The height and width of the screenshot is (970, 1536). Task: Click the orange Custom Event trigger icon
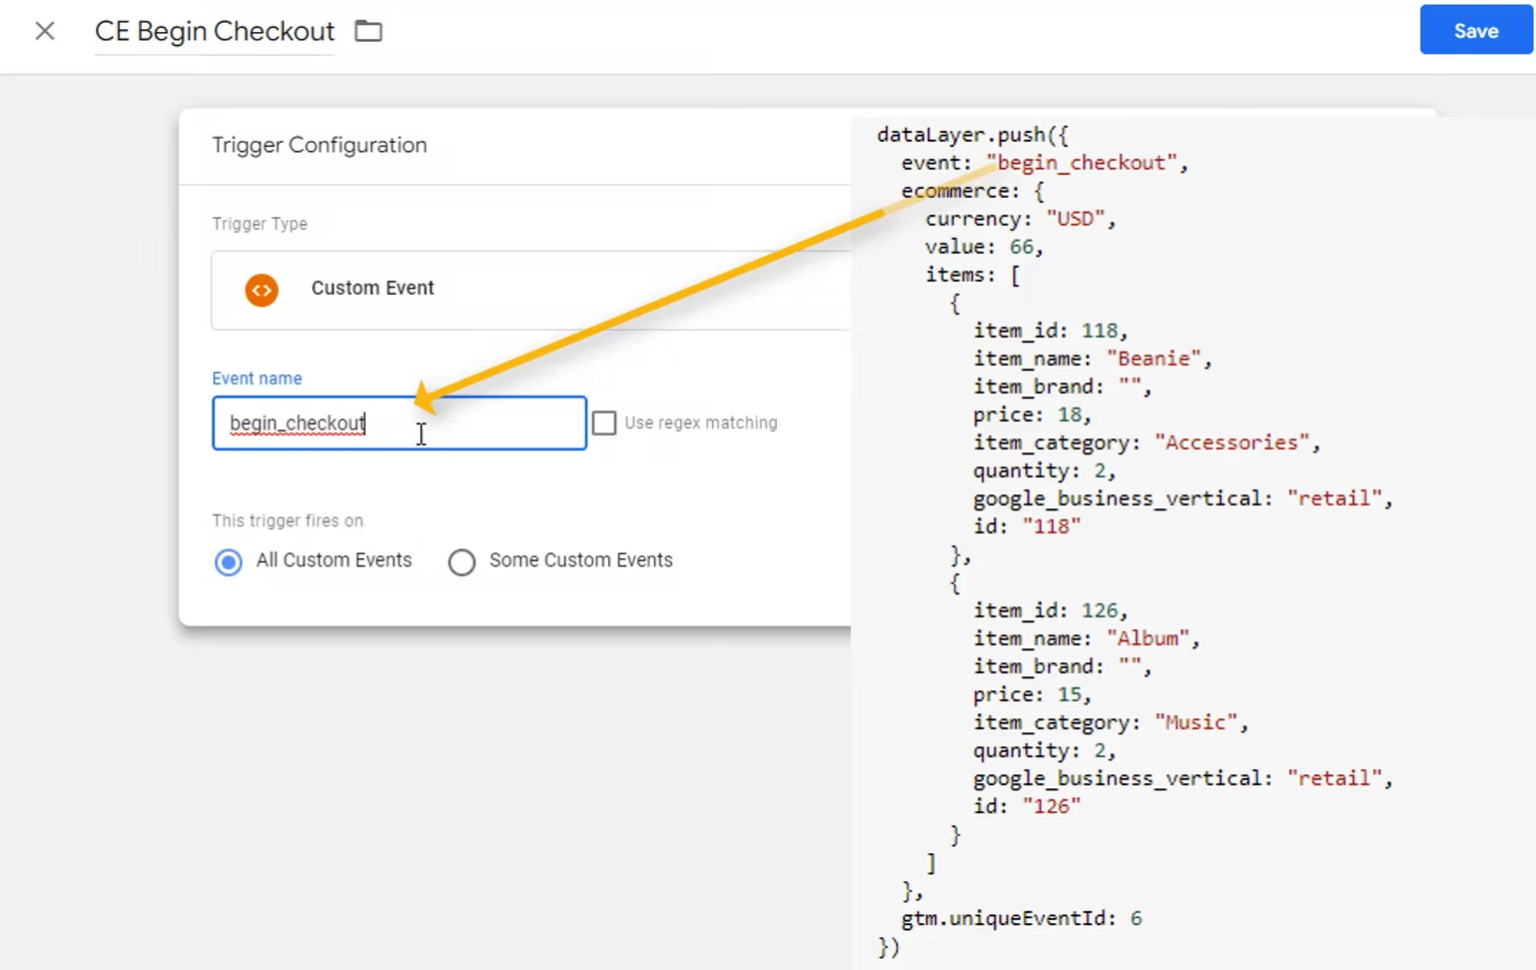pyautogui.click(x=261, y=290)
